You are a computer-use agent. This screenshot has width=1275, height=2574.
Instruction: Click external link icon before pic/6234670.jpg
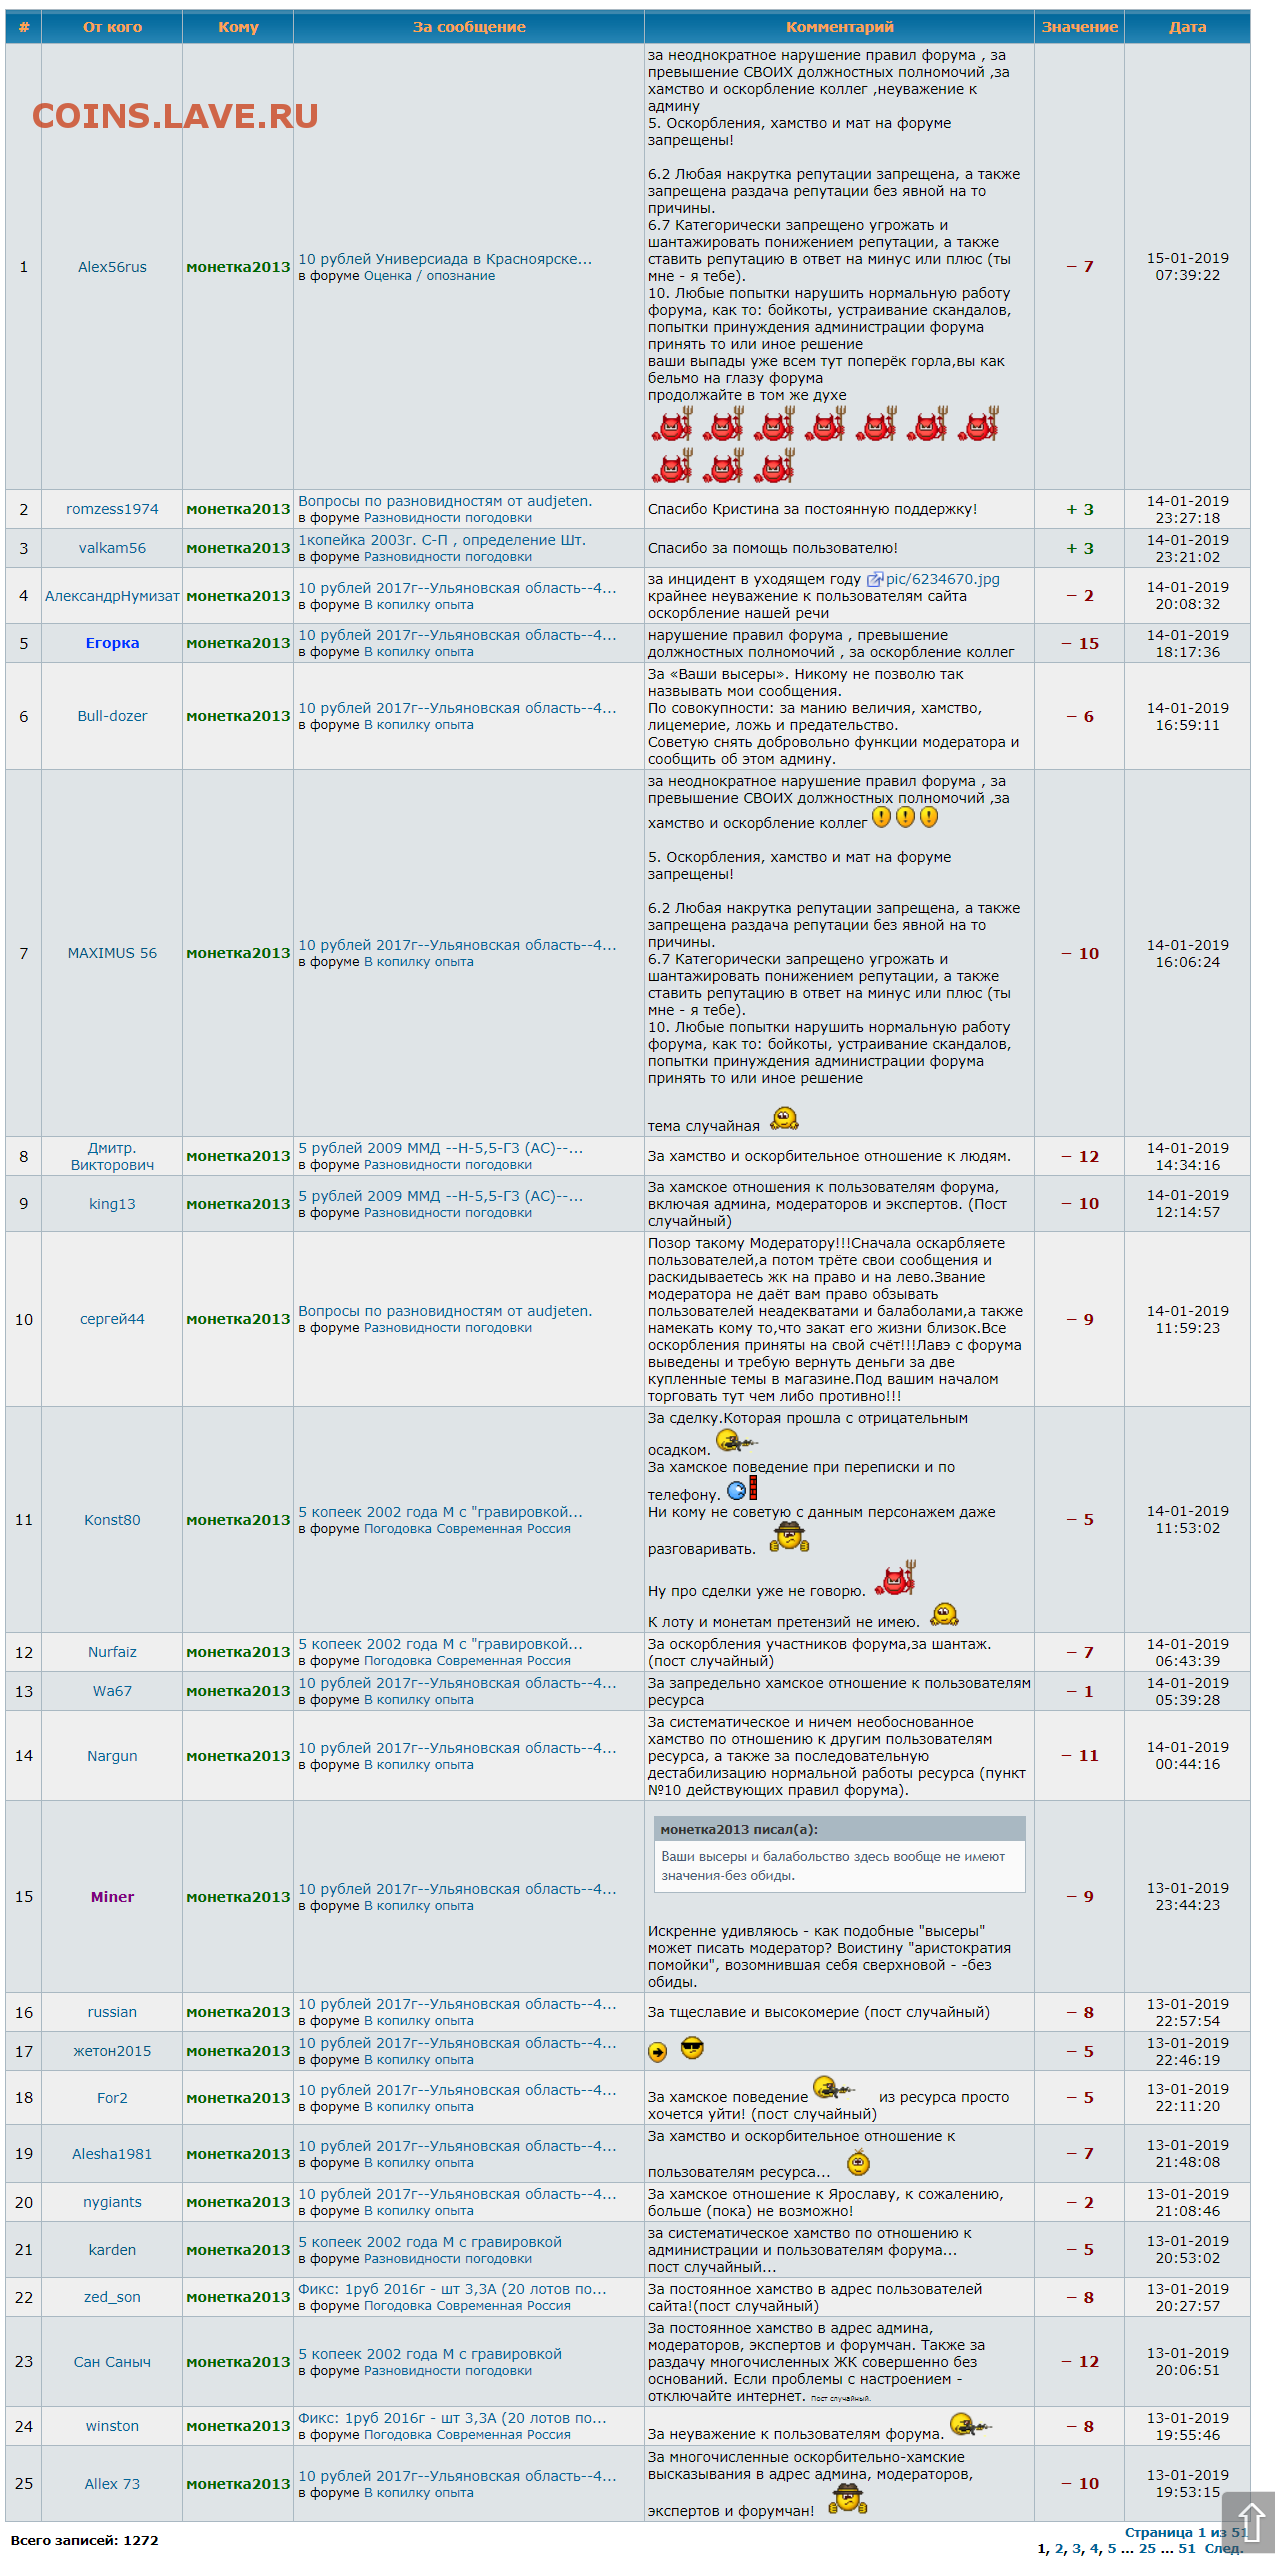[x=875, y=579]
